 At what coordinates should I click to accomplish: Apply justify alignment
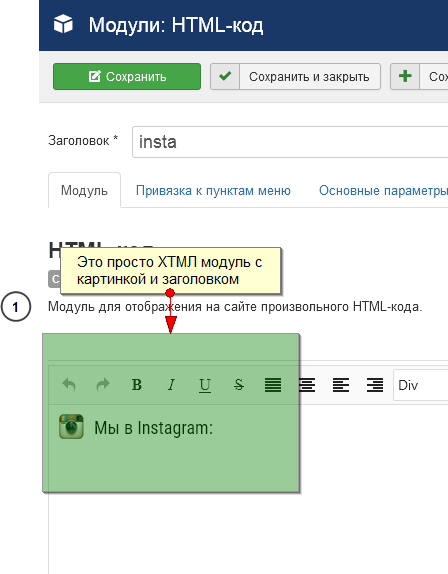[273, 385]
